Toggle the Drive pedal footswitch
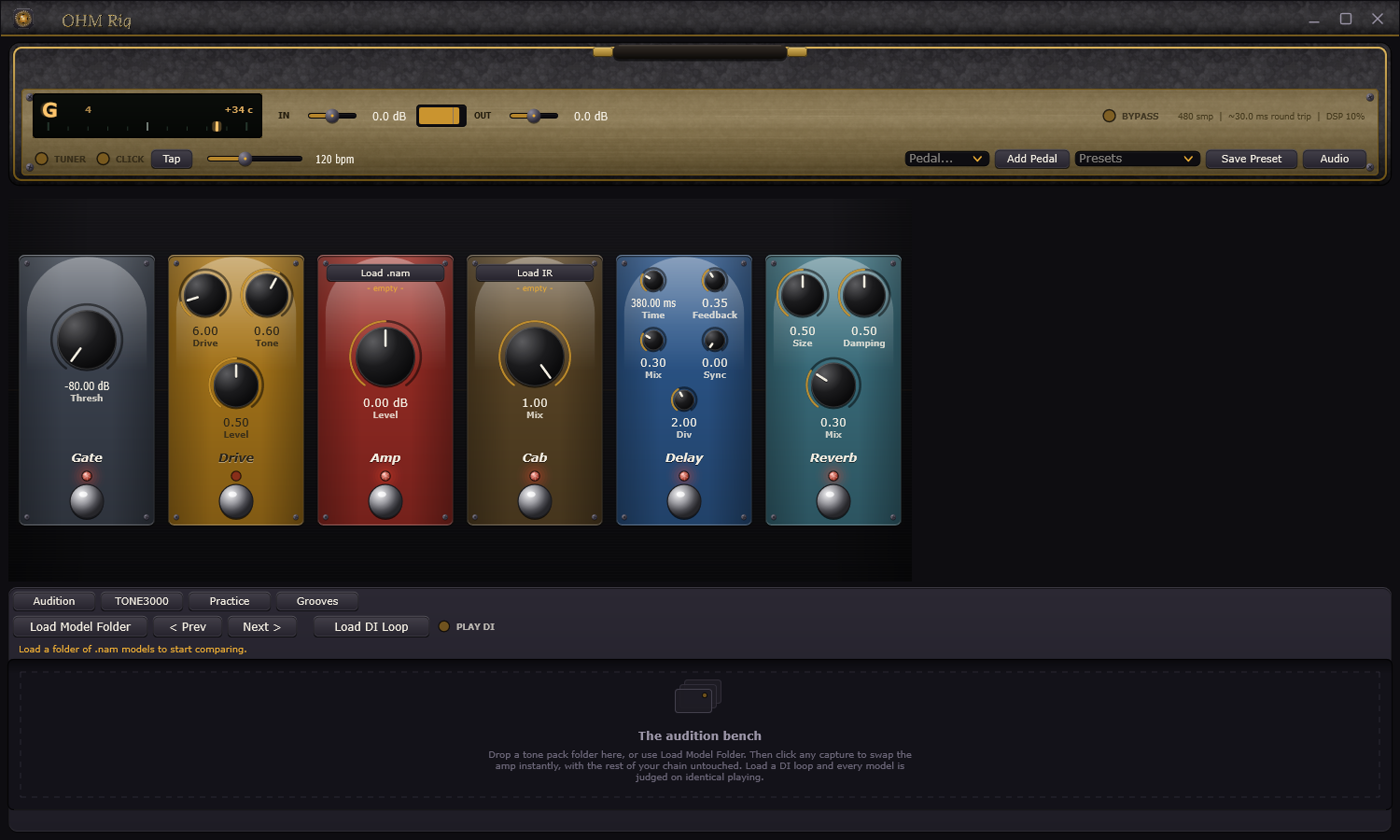Viewport: 1400px width, 840px height. pyautogui.click(x=236, y=502)
